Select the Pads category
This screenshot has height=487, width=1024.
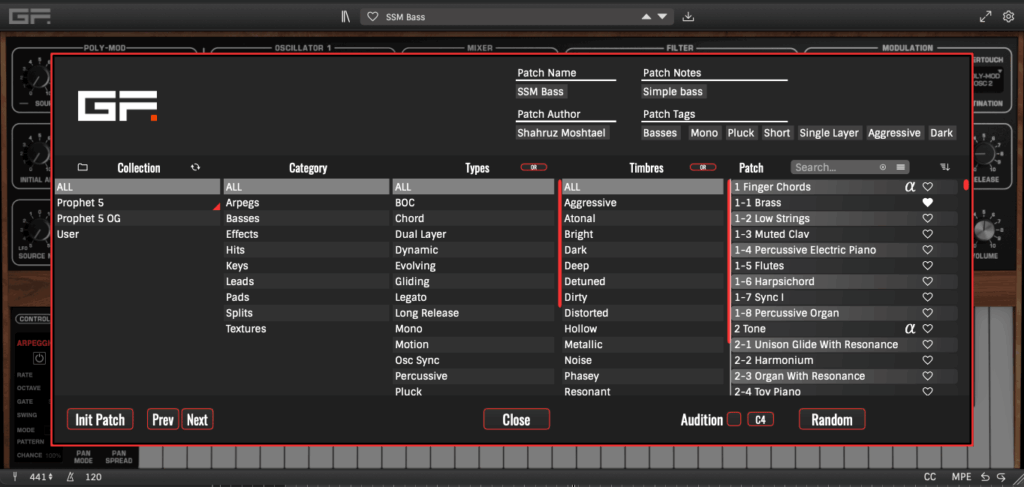(x=306, y=298)
